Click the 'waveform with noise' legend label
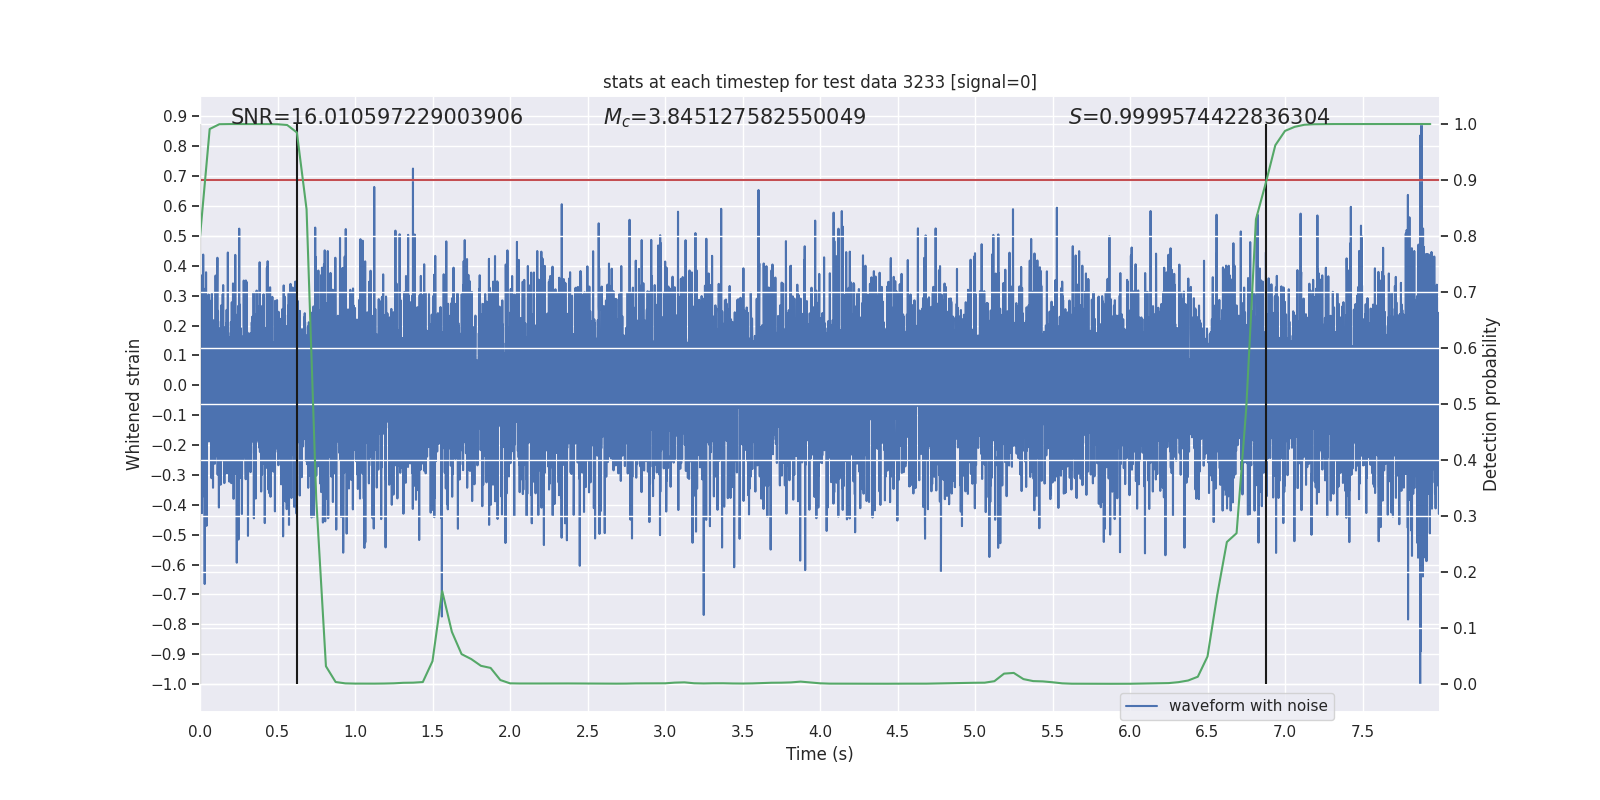1600x800 pixels. [x=1247, y=706]
